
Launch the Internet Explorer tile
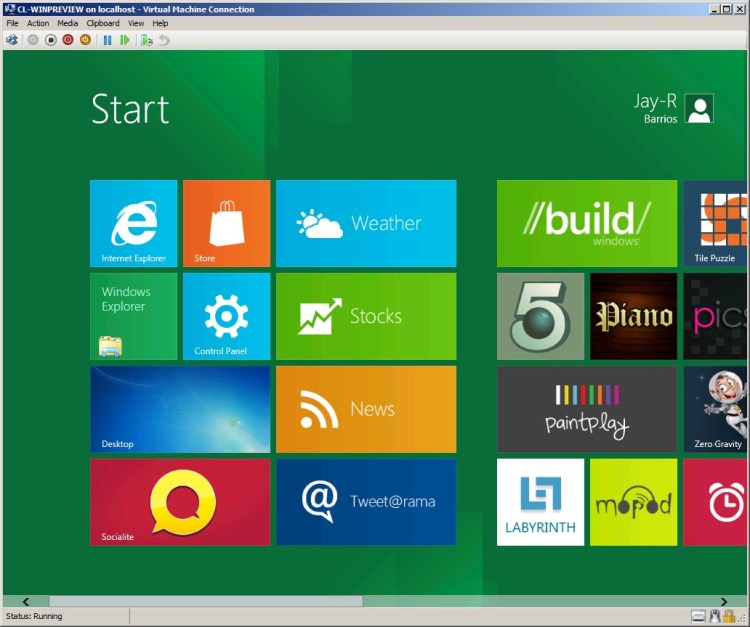tap(133, 223)
